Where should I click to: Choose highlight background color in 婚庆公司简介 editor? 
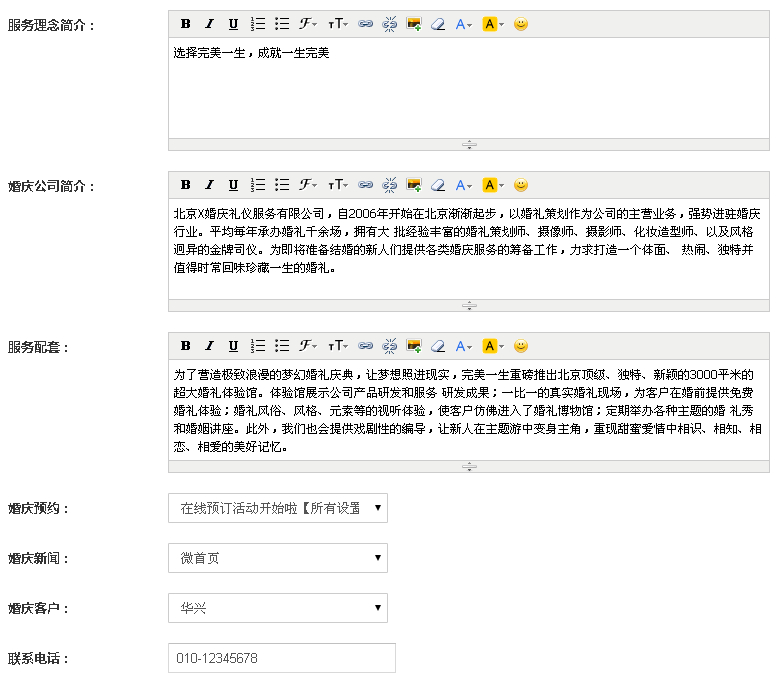pyautogui.click(x=492, y=185)
